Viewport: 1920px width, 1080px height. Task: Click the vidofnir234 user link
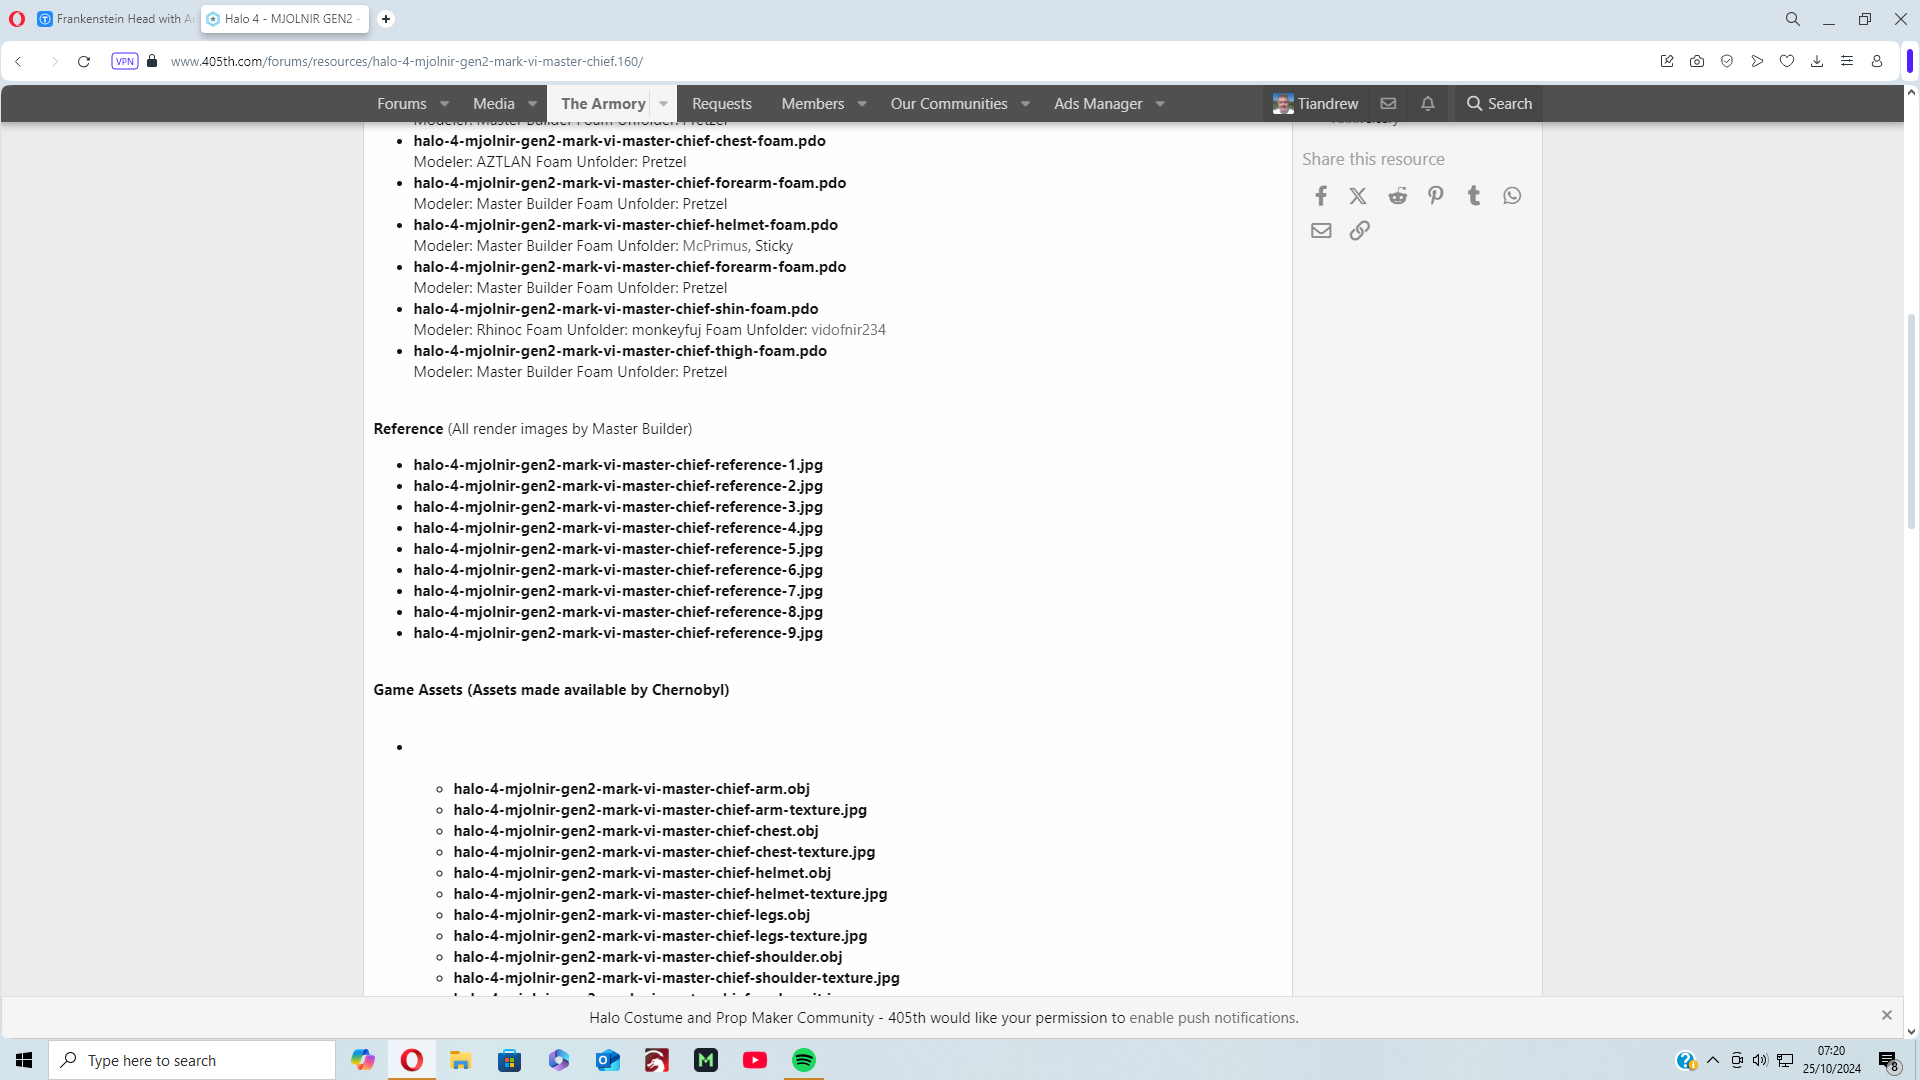(x=848, y=330)
